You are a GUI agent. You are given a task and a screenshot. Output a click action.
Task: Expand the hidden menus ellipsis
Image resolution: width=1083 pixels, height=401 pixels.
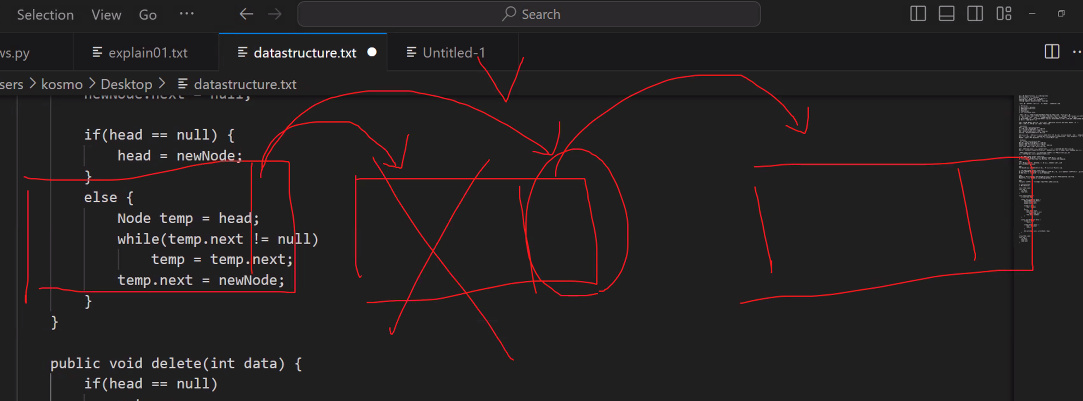click(186, 14)
